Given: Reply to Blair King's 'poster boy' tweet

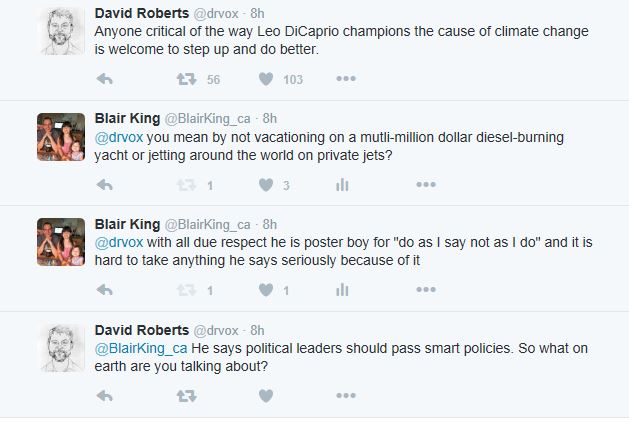Looking at the screenshot, I should [x=105, y=291].
